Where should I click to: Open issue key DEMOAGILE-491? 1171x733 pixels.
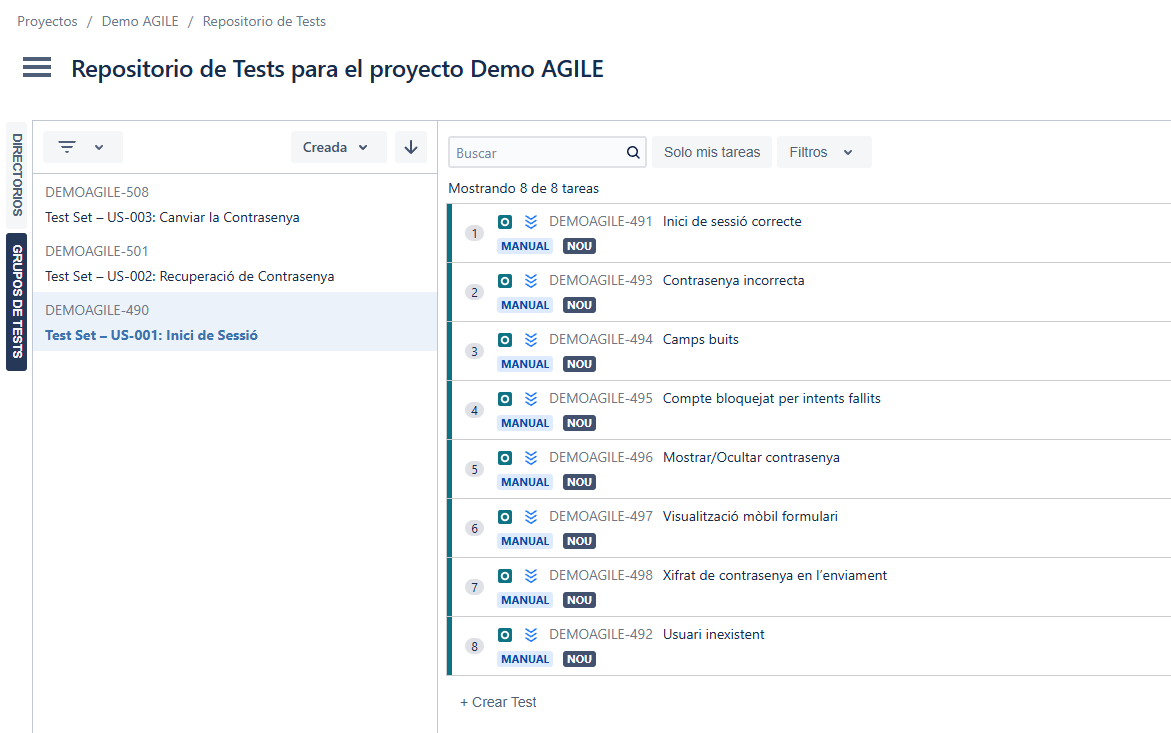coord(600,222)
